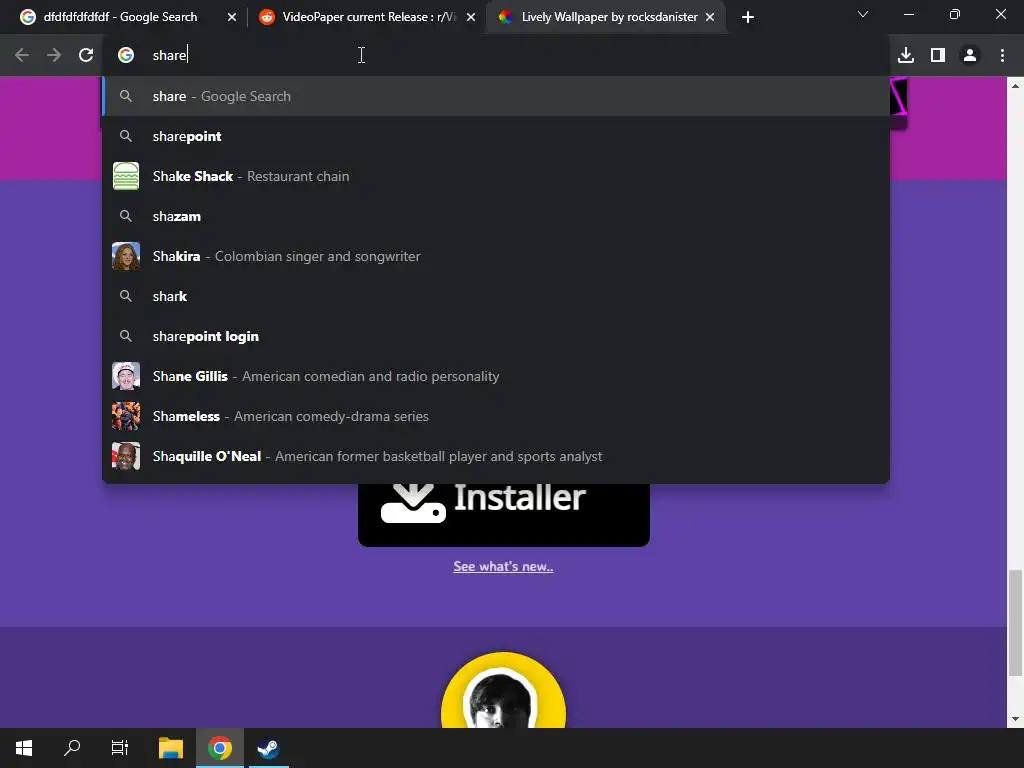Click the Shameless poster thumbnail
Screen dimensions: 1024x768
[x=126, y=416]
